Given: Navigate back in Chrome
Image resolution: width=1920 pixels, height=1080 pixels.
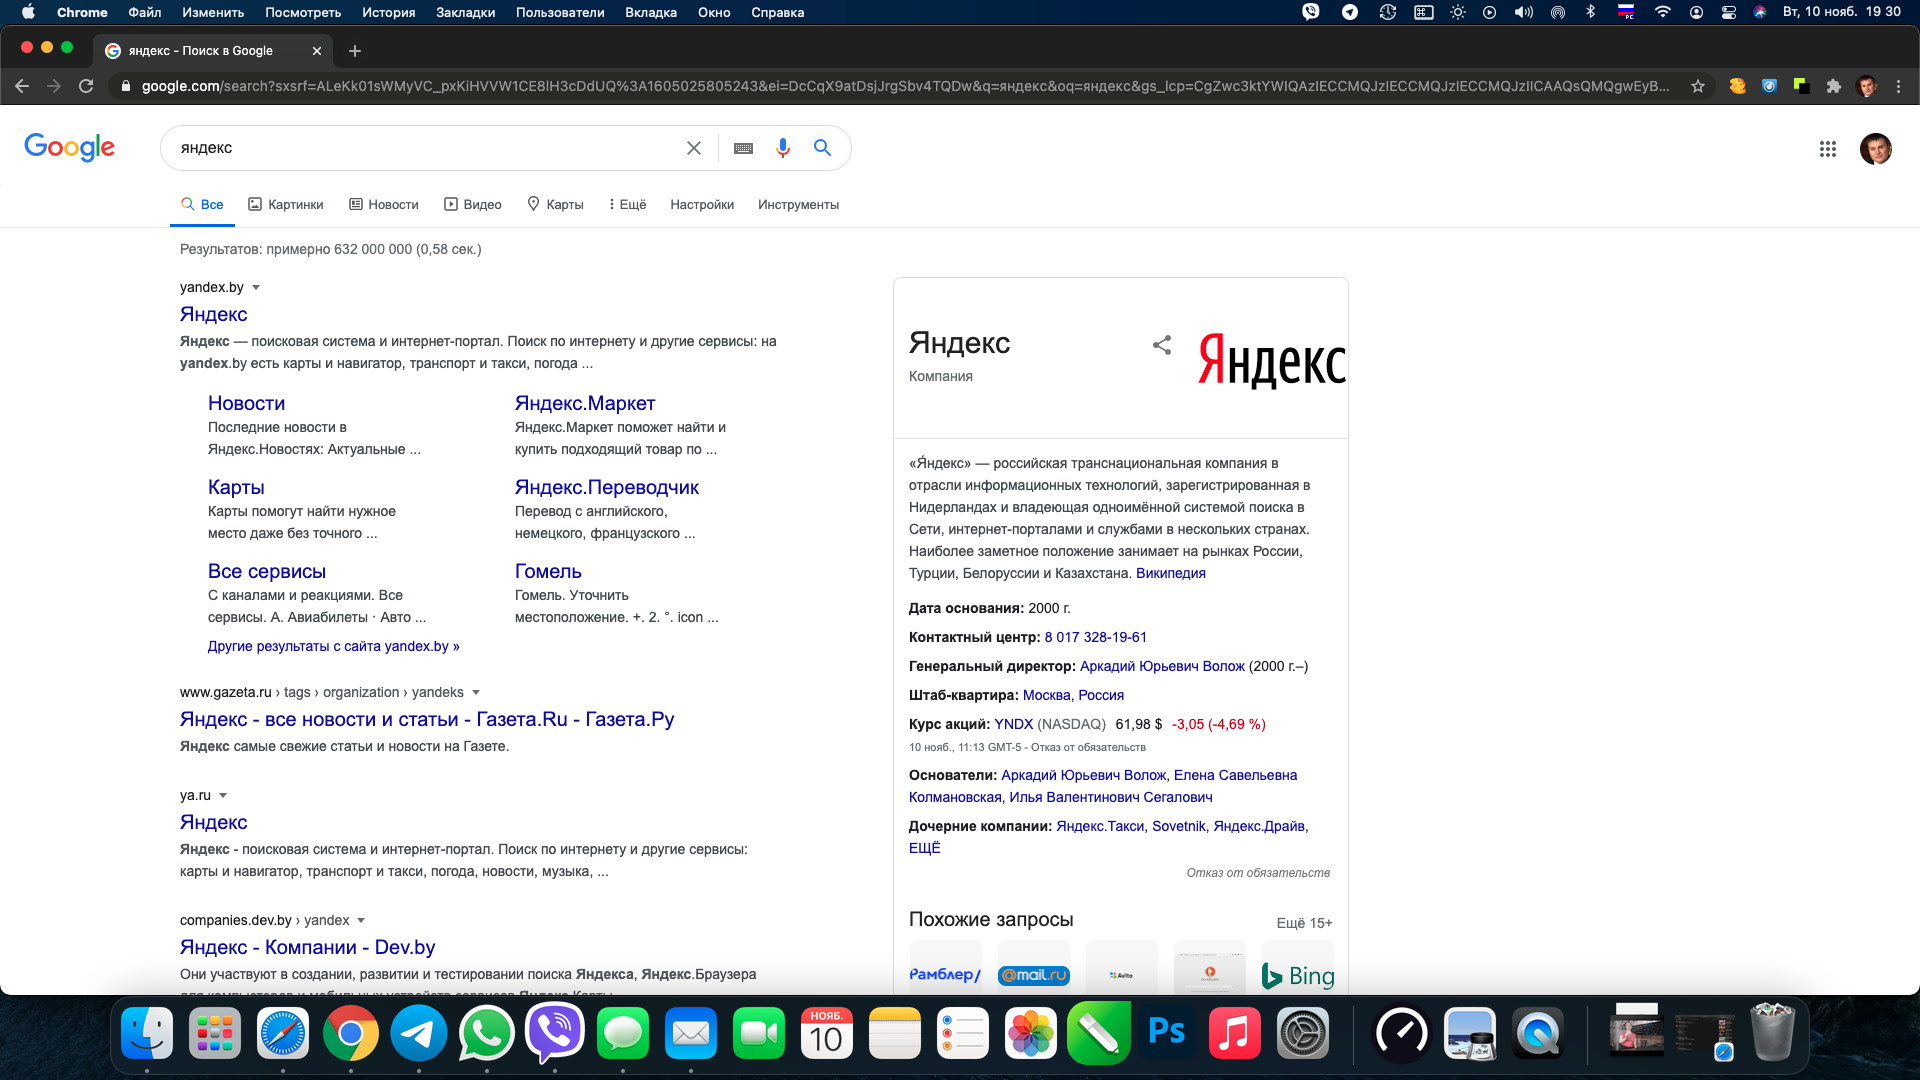Looking at the screenshot, I should tap(22, 86).
